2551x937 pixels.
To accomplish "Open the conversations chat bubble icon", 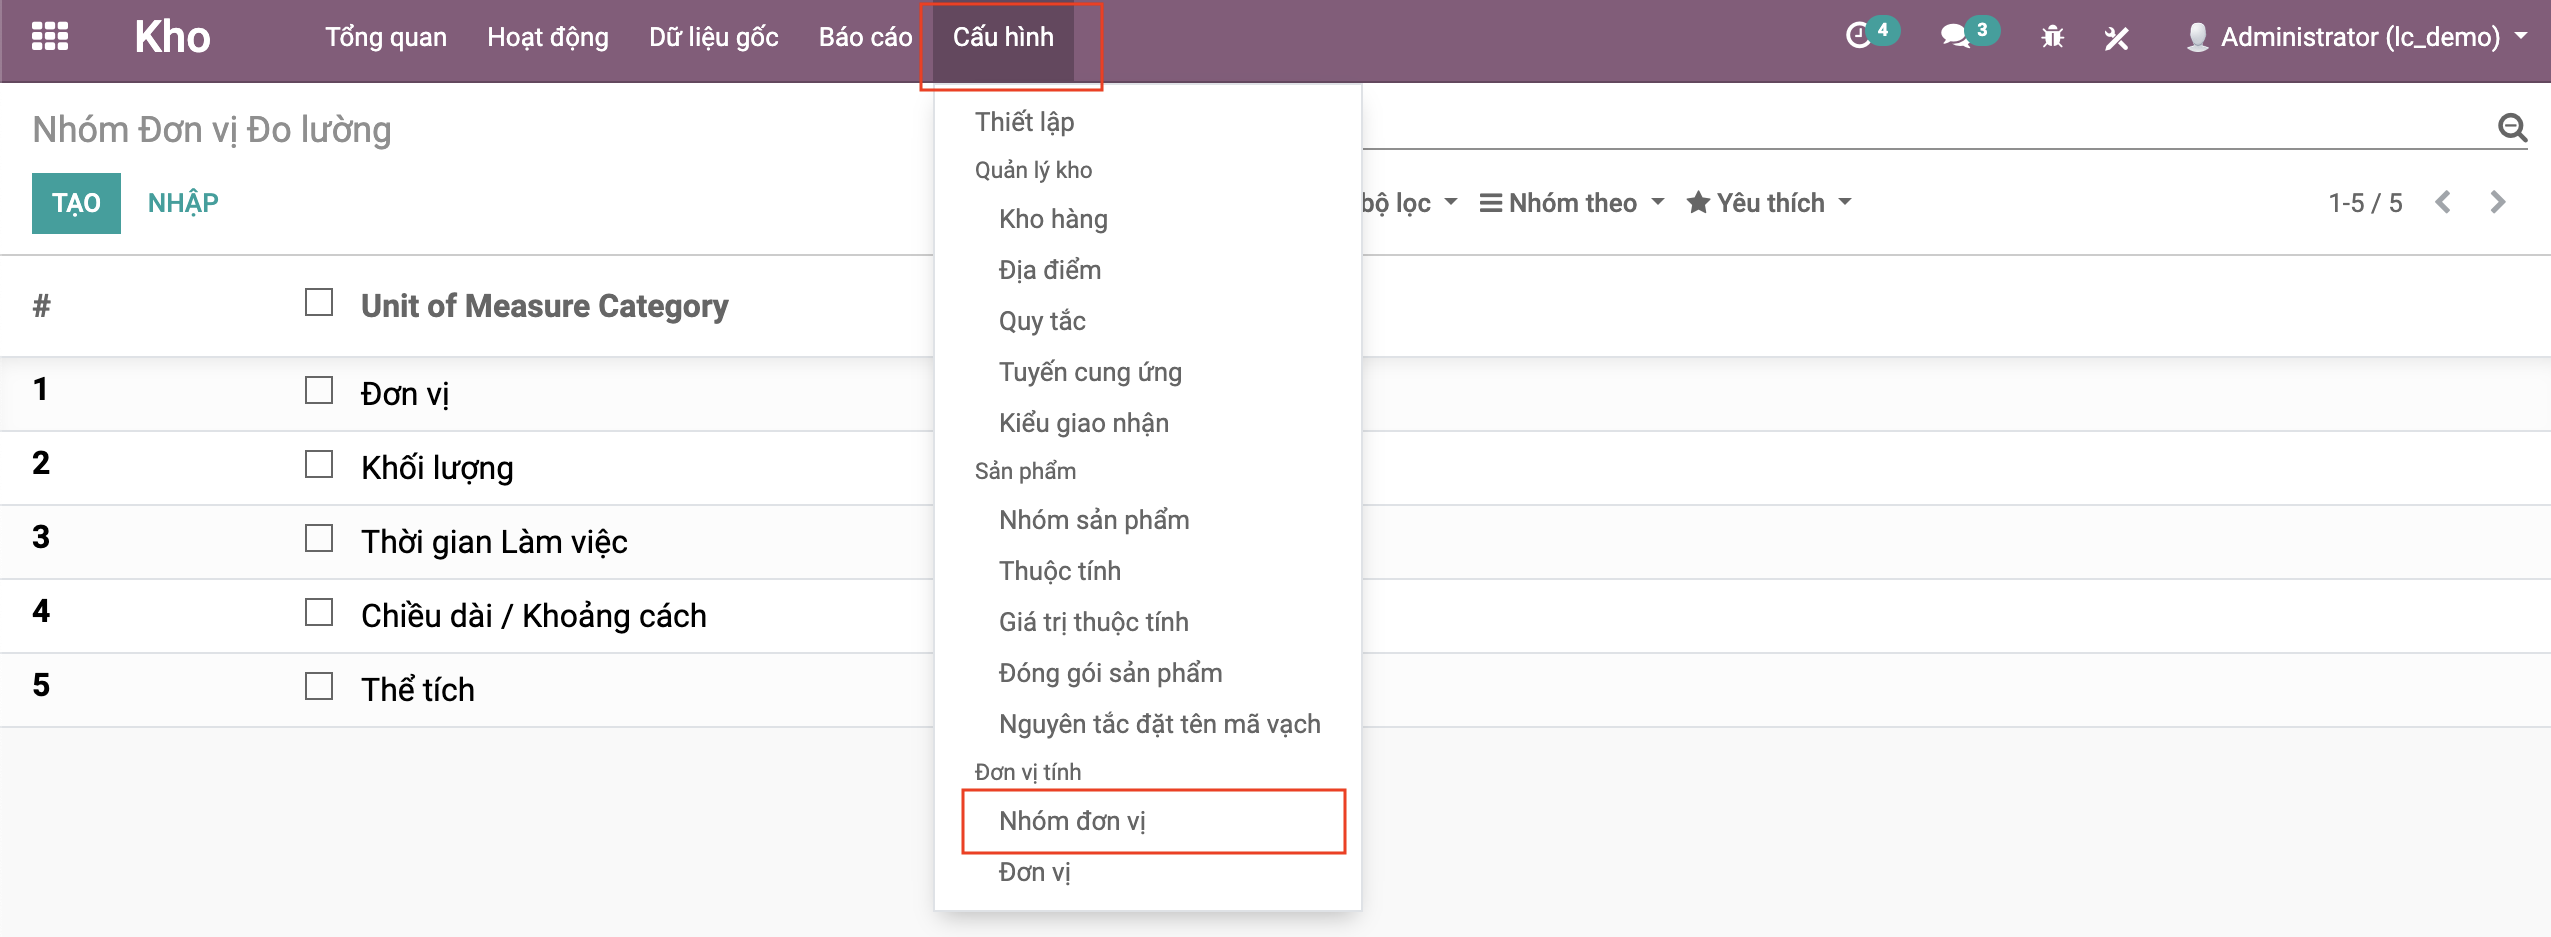I will [1954, 37].
